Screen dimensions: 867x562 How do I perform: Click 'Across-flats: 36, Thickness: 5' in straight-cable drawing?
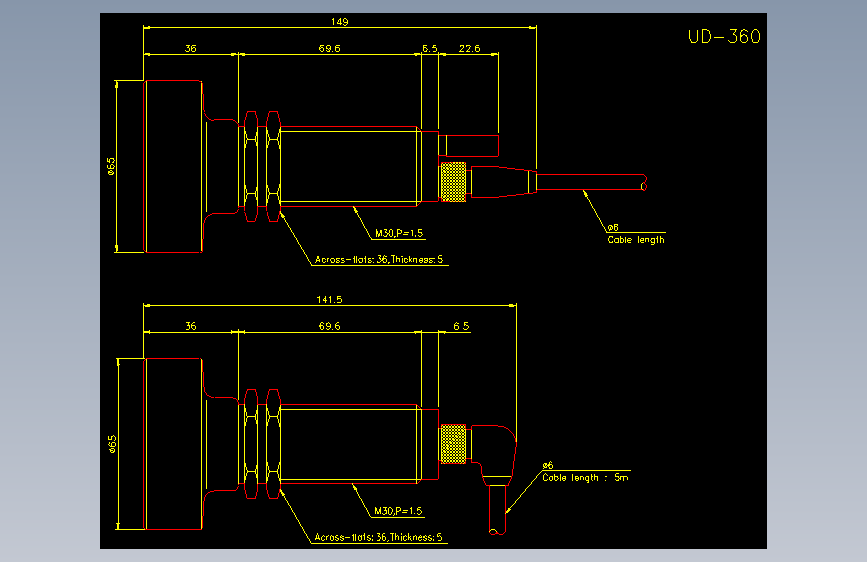click(379, 259)
